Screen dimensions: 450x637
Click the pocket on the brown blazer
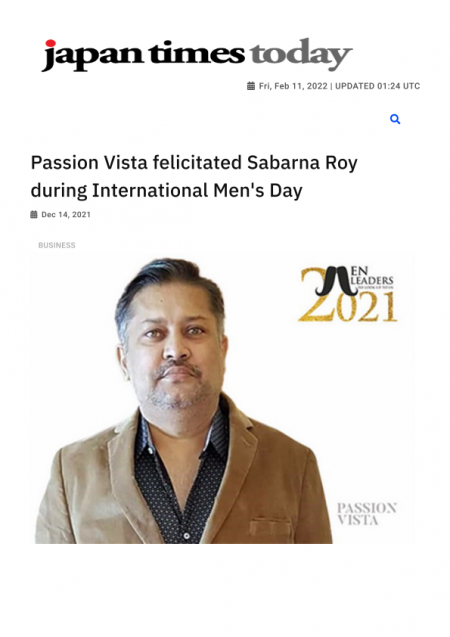tap(270, 529)
